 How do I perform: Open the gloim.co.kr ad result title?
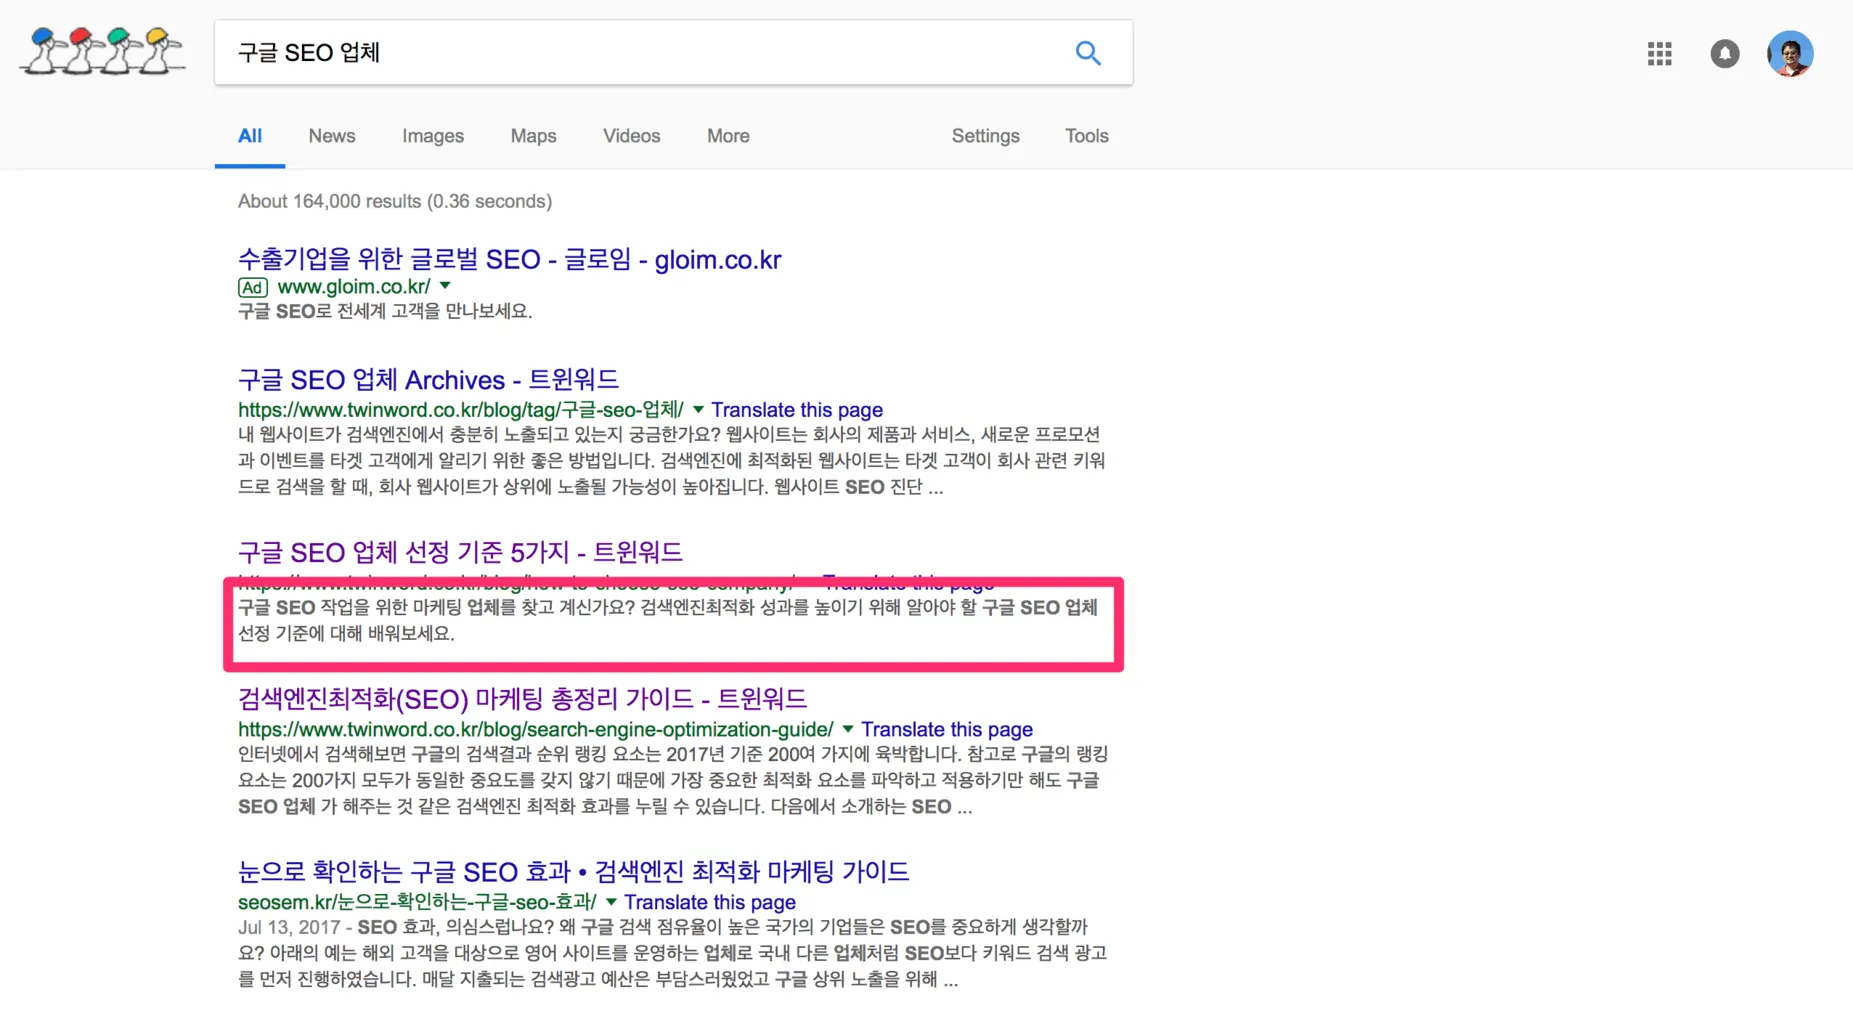click(510, 260)
